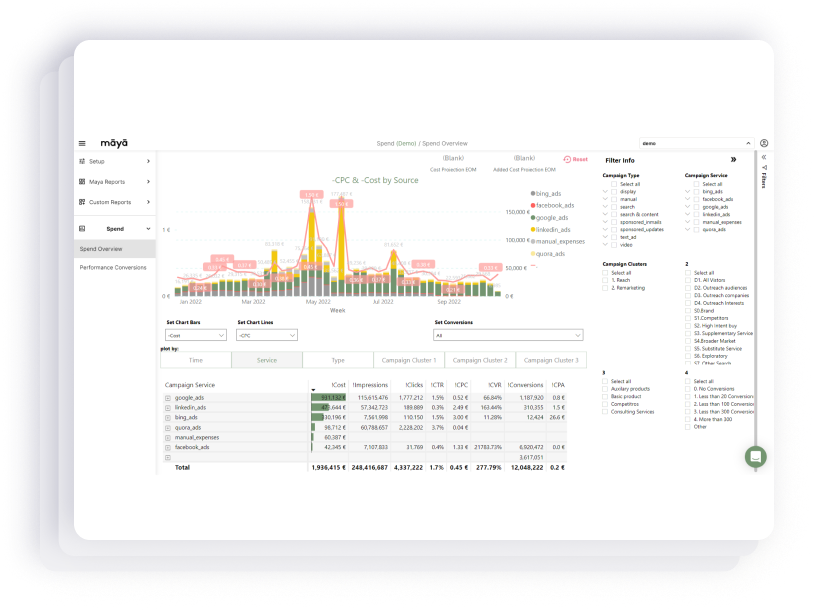The image size is (814, 612).
Task: Sort by the Impressions column header
Action: point(370,385)
